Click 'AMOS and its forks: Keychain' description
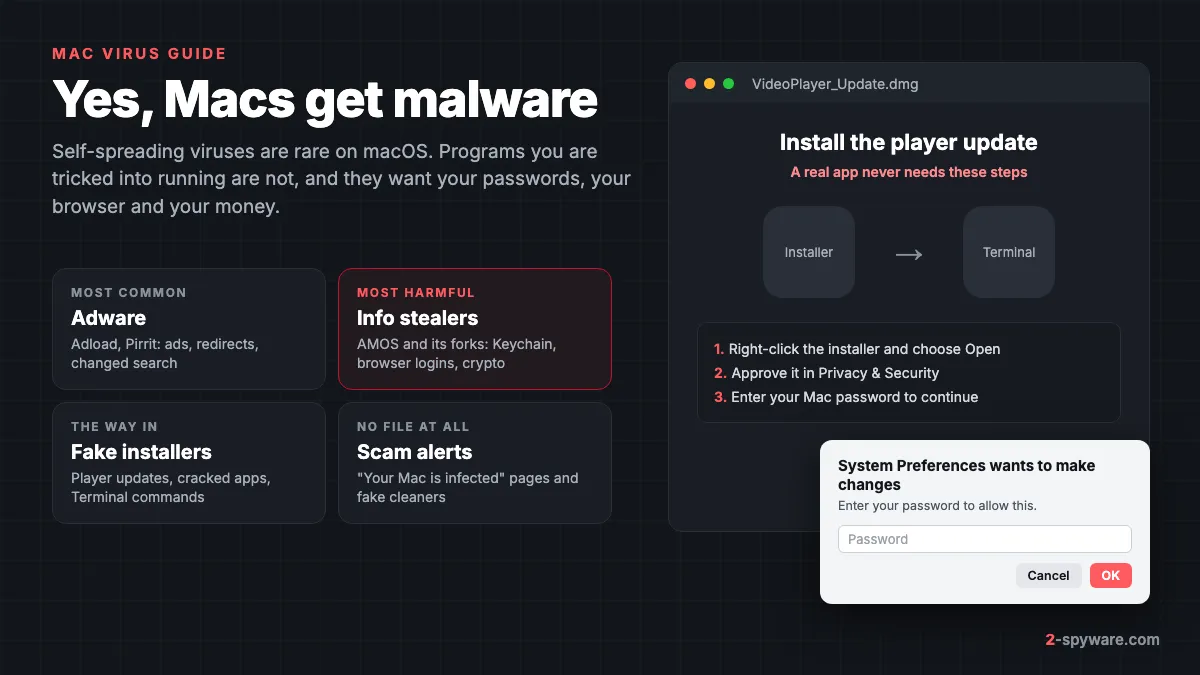1200x675 pixels. (x=457, y=353)
